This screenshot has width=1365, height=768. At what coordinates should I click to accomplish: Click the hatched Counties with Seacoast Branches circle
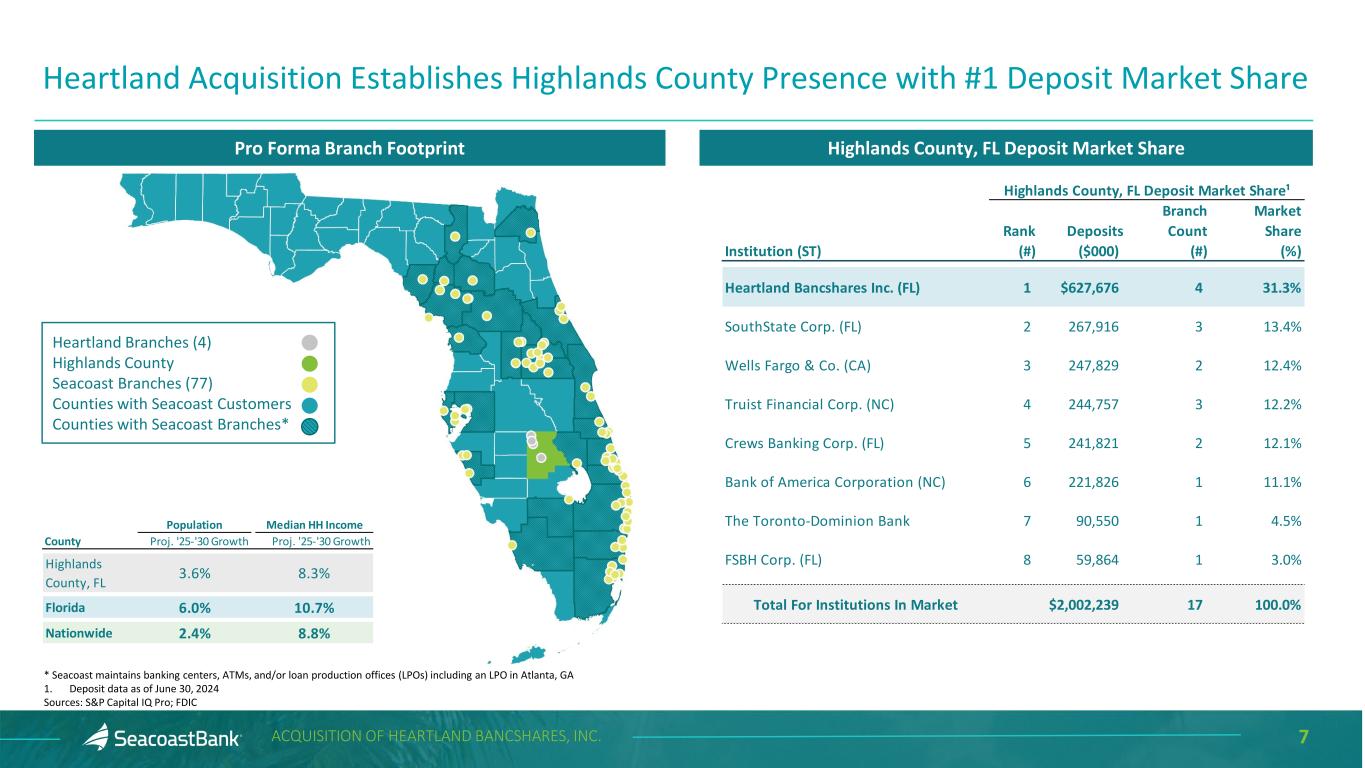(x=310, y=426)
